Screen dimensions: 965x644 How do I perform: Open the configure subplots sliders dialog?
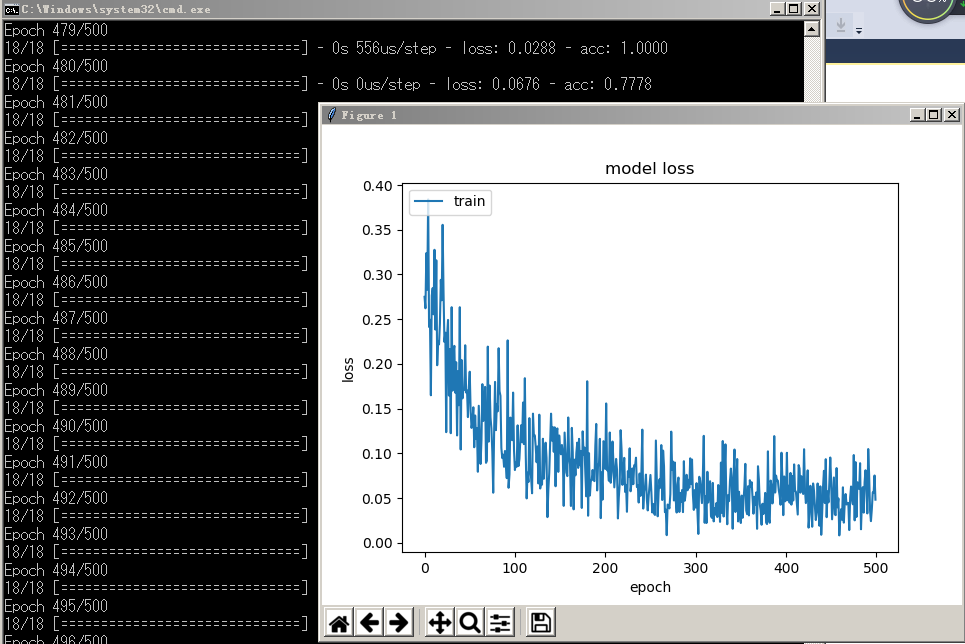point(500,623)
